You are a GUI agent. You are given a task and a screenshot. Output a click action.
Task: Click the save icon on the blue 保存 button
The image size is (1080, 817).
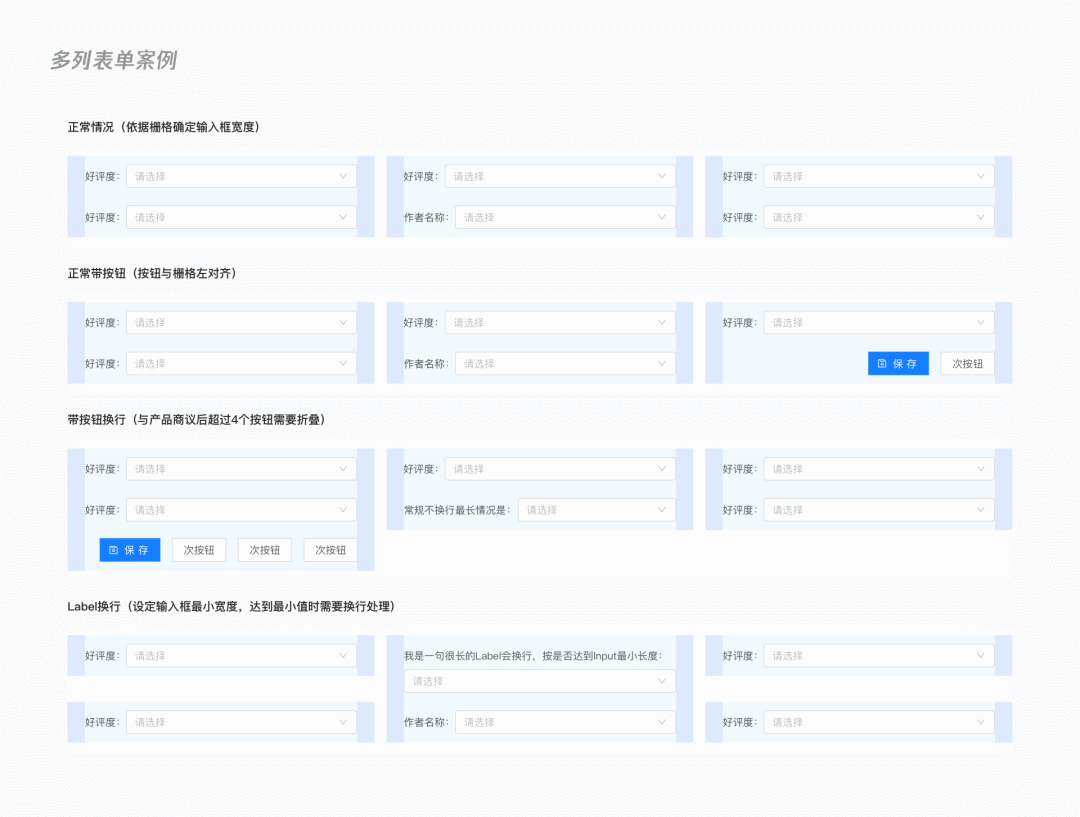click(x=882, y=363)
